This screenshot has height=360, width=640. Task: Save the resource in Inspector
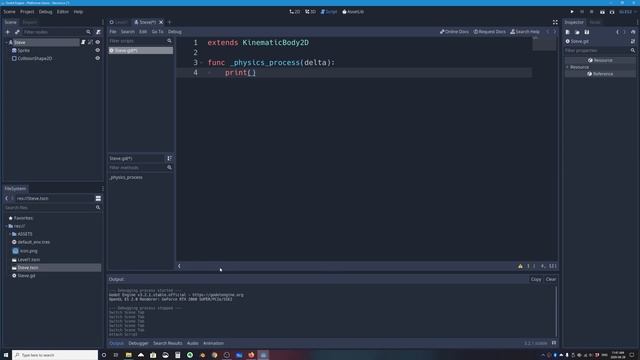coord(587,32)
